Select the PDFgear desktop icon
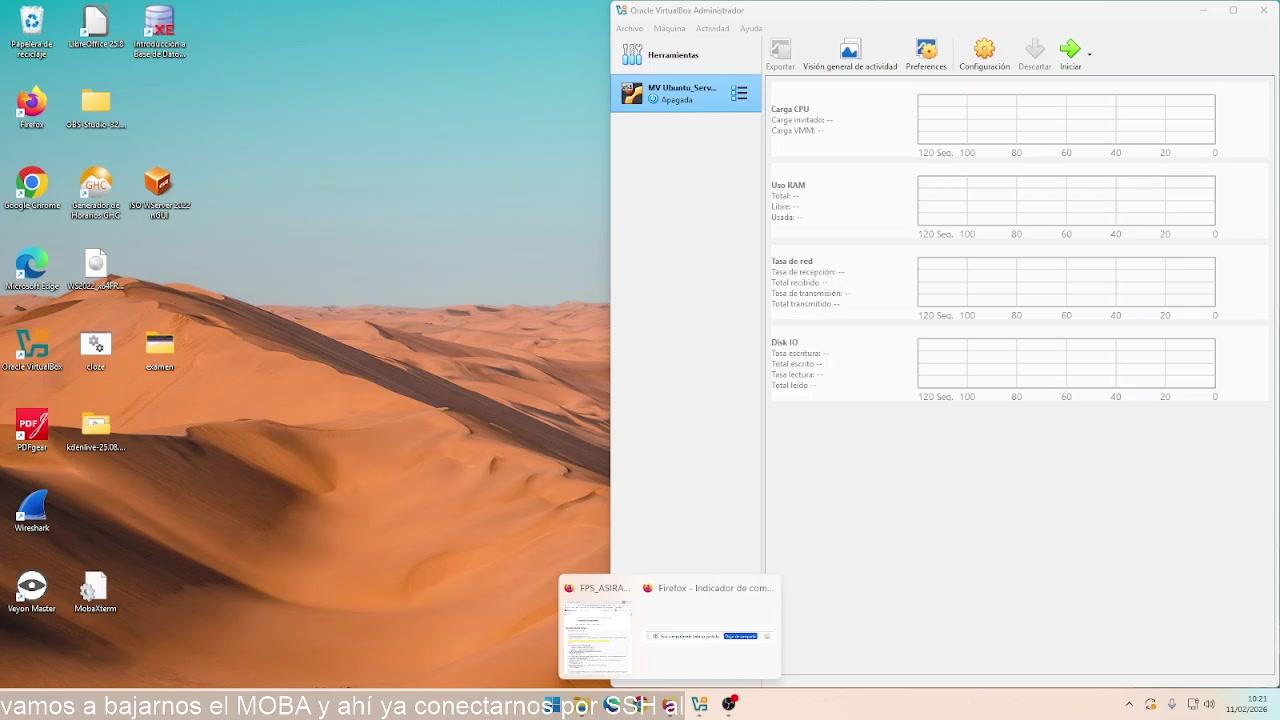This screenshot has width=1280, height=720. [x=32, y=425]
